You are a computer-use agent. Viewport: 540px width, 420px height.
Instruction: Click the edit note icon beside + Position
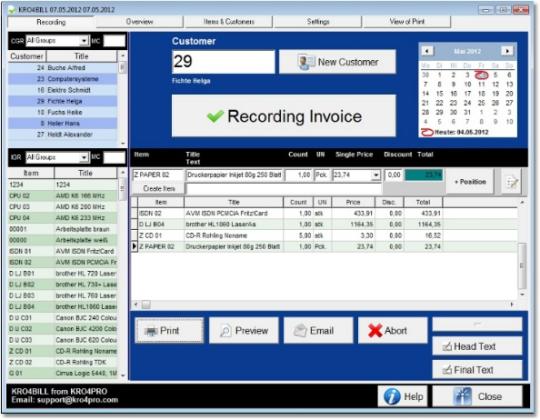511,182
